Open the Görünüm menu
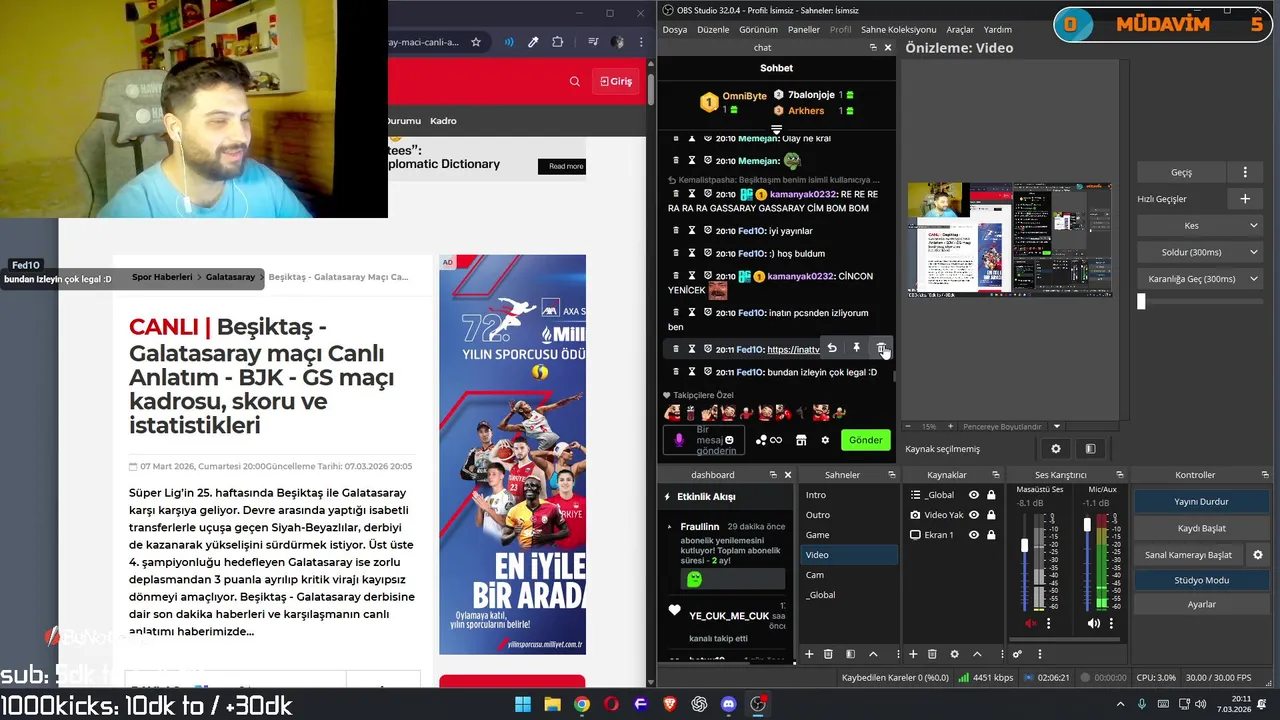1280x720 pixels. pyautogui.click(x=758, y=30)
